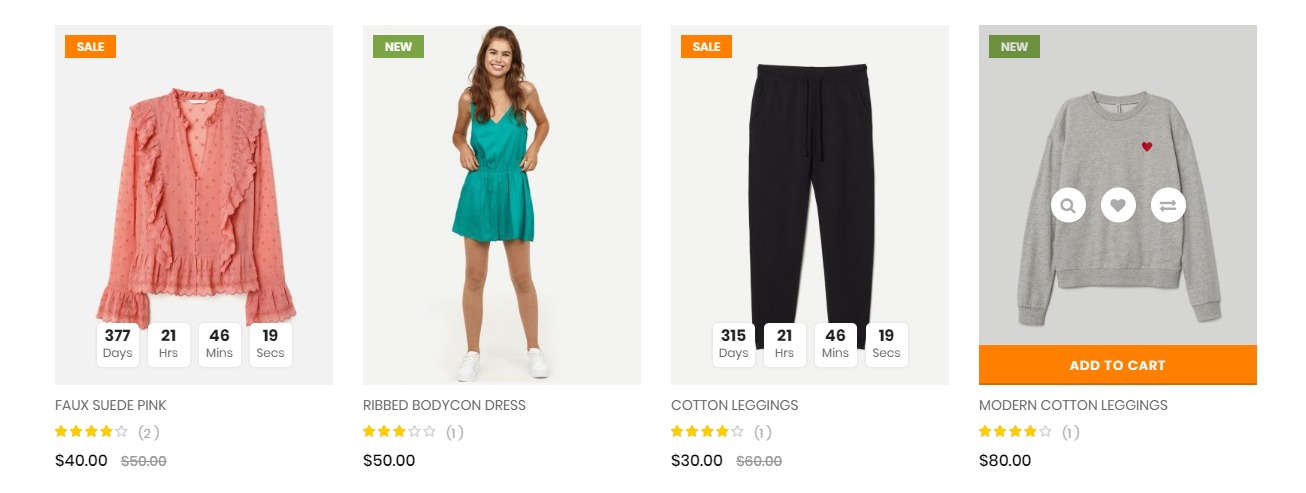1306x493 pixels.
Task: Open Modern Cotton Leggings product title
Action: coord(1072,405)
